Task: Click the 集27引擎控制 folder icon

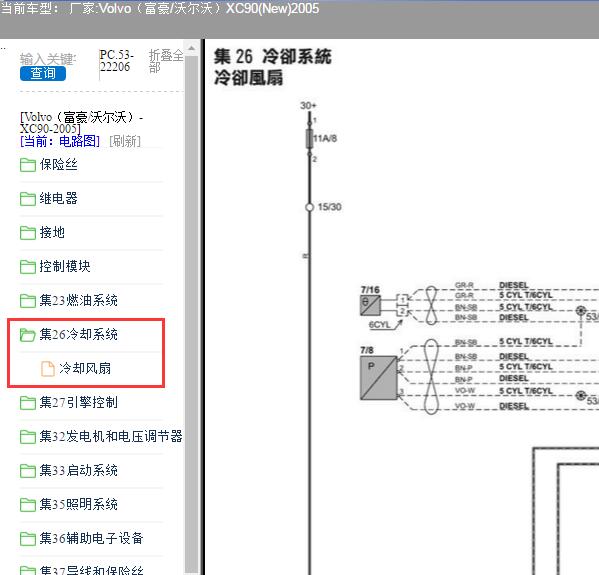Action: tap(28, 403)
